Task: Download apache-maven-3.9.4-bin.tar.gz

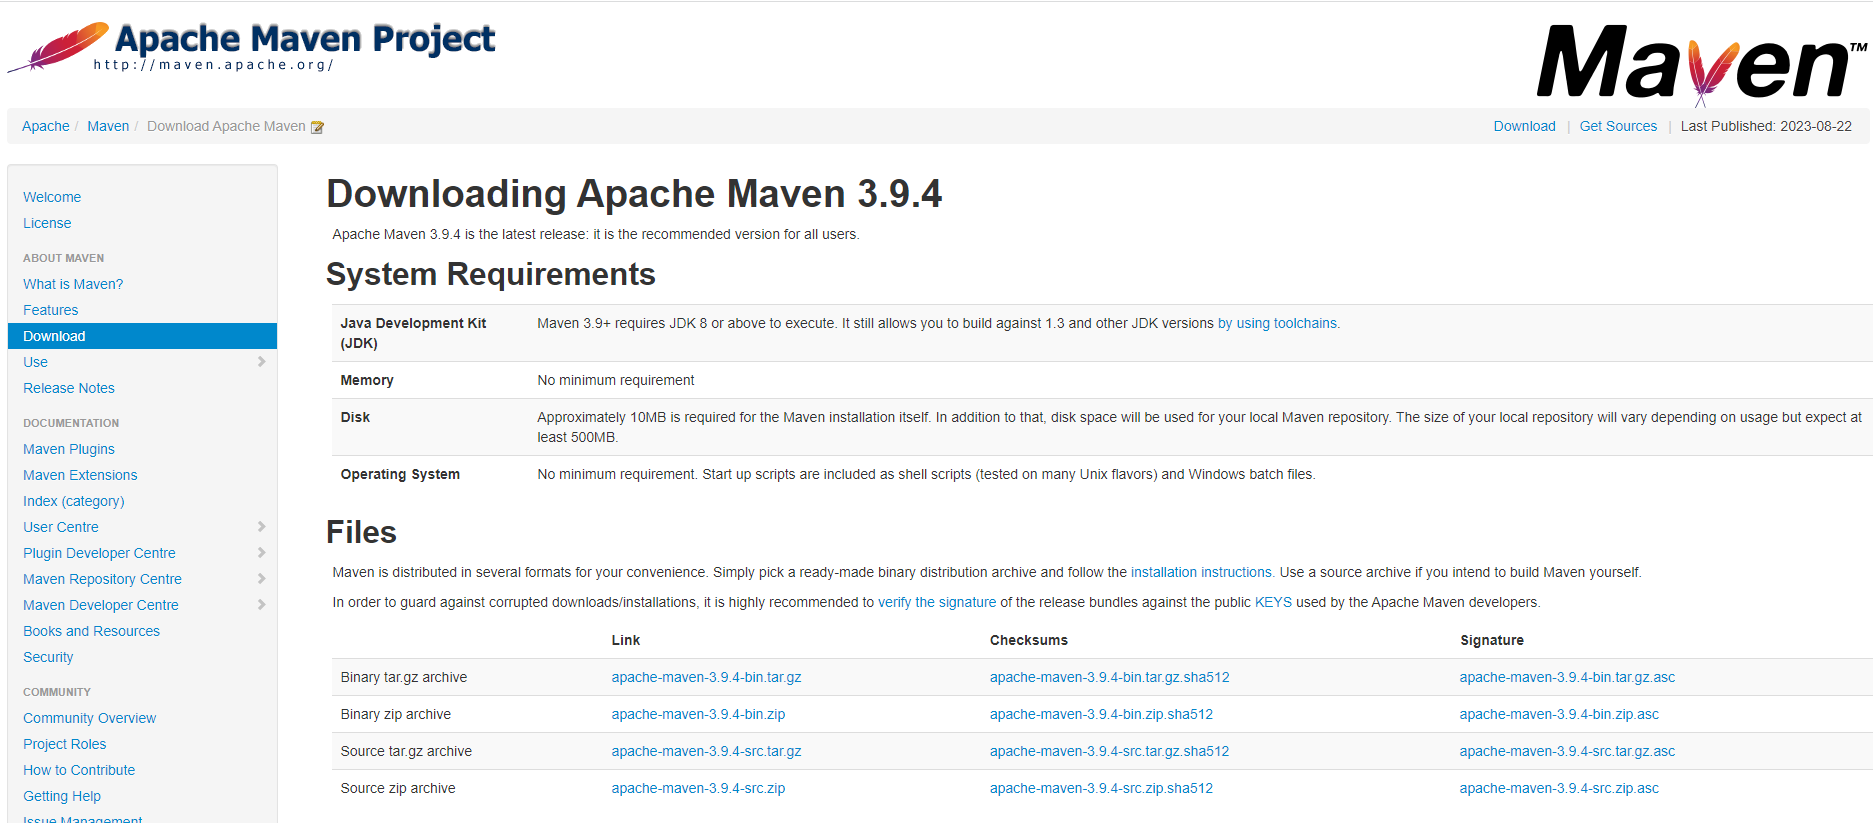Action: click(x=706, y=677)
